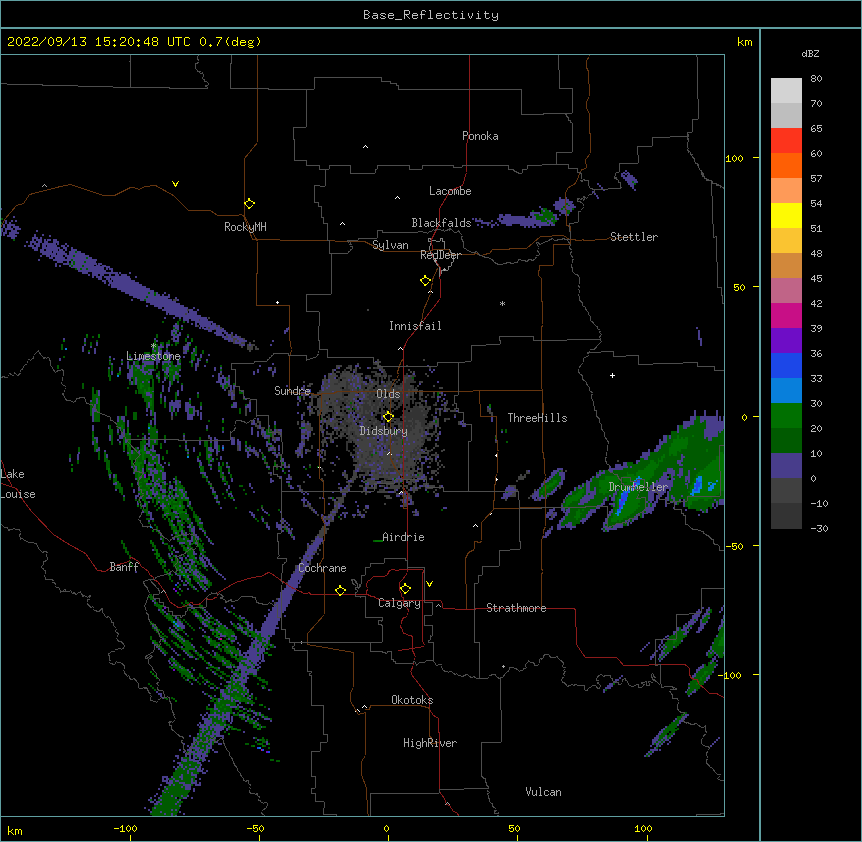The height and width of the screenshot is (842, 862).
Task: Click the yellow diamond marker above Calgary label
Action: 405,589
